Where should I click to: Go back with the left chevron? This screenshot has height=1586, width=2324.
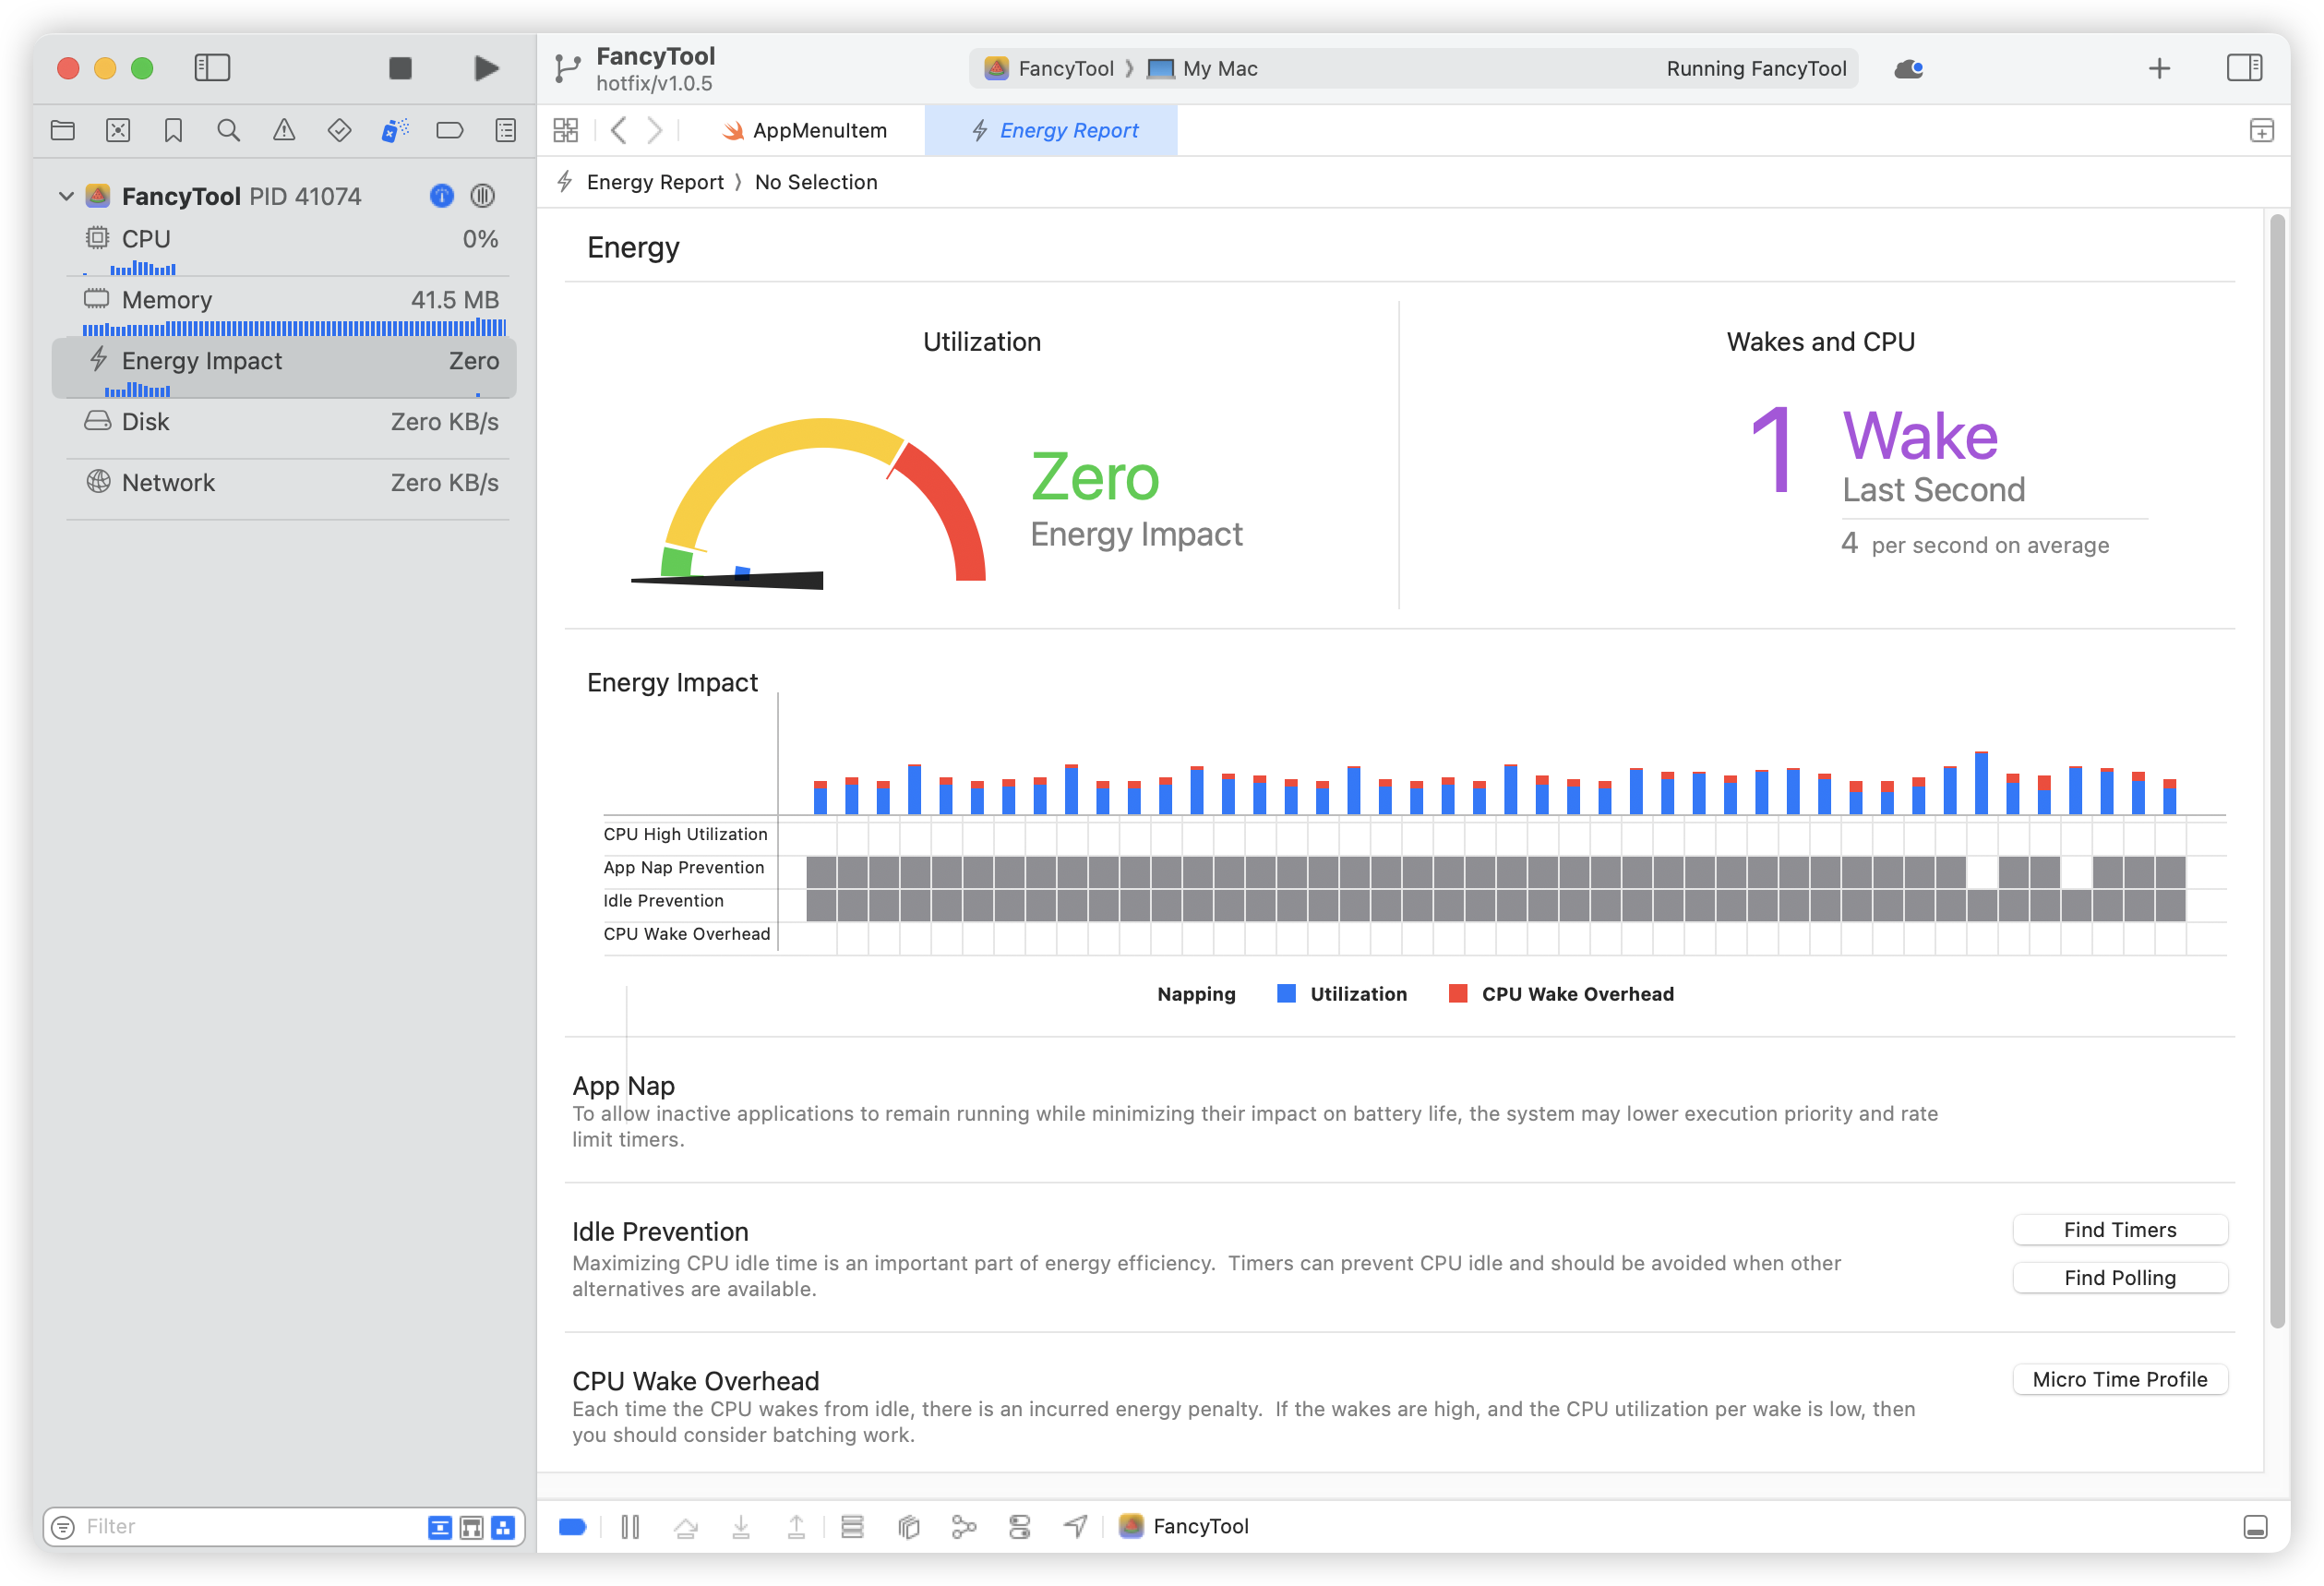pos(619,130)
